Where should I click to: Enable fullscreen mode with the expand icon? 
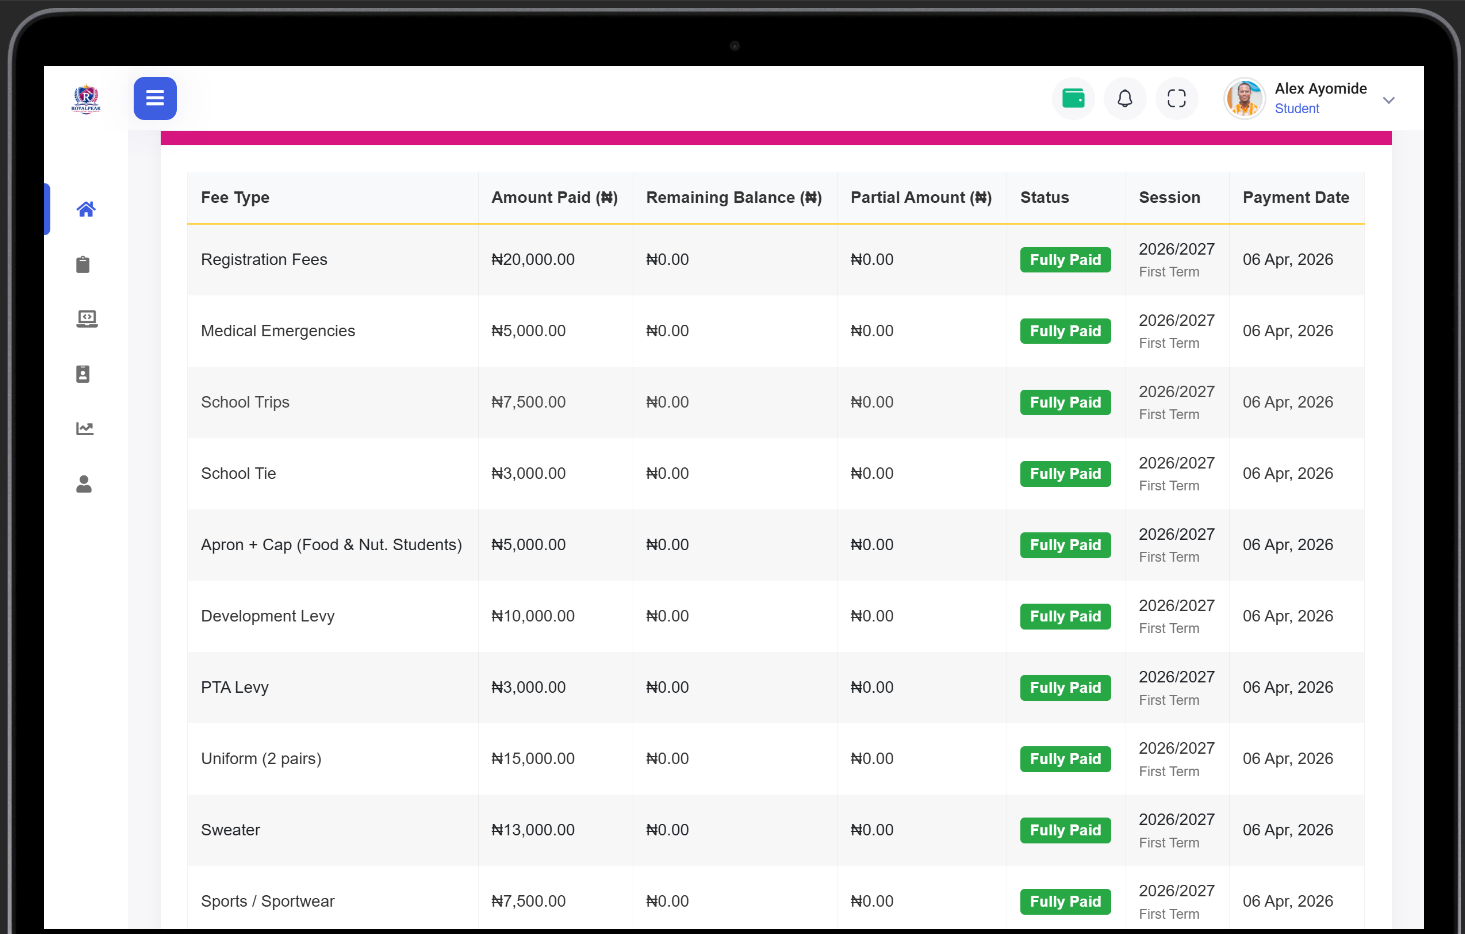pos(1177,98)
